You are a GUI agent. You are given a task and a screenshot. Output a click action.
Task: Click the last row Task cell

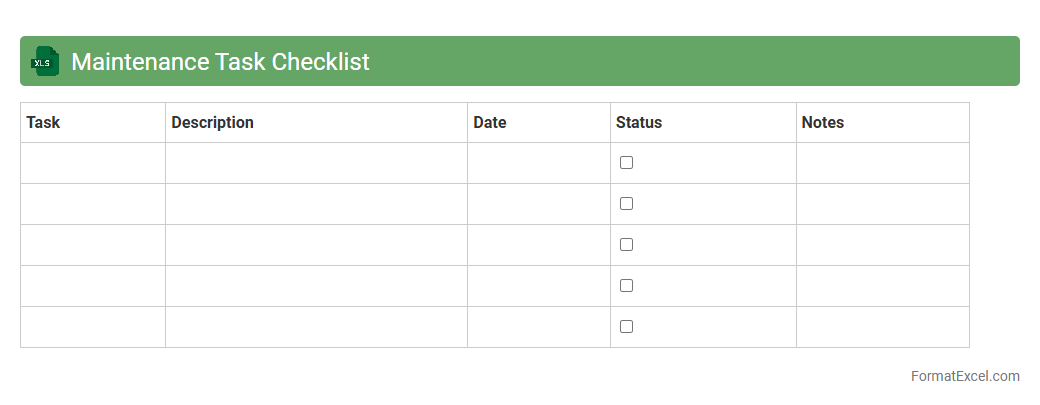(x=93, y=327)
